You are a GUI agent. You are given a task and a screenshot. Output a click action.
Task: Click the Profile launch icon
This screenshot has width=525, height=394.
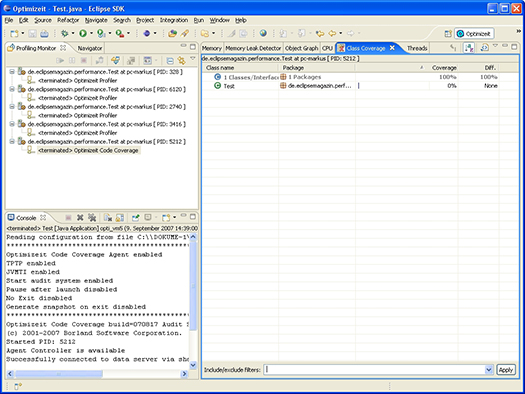coord(101,33)
